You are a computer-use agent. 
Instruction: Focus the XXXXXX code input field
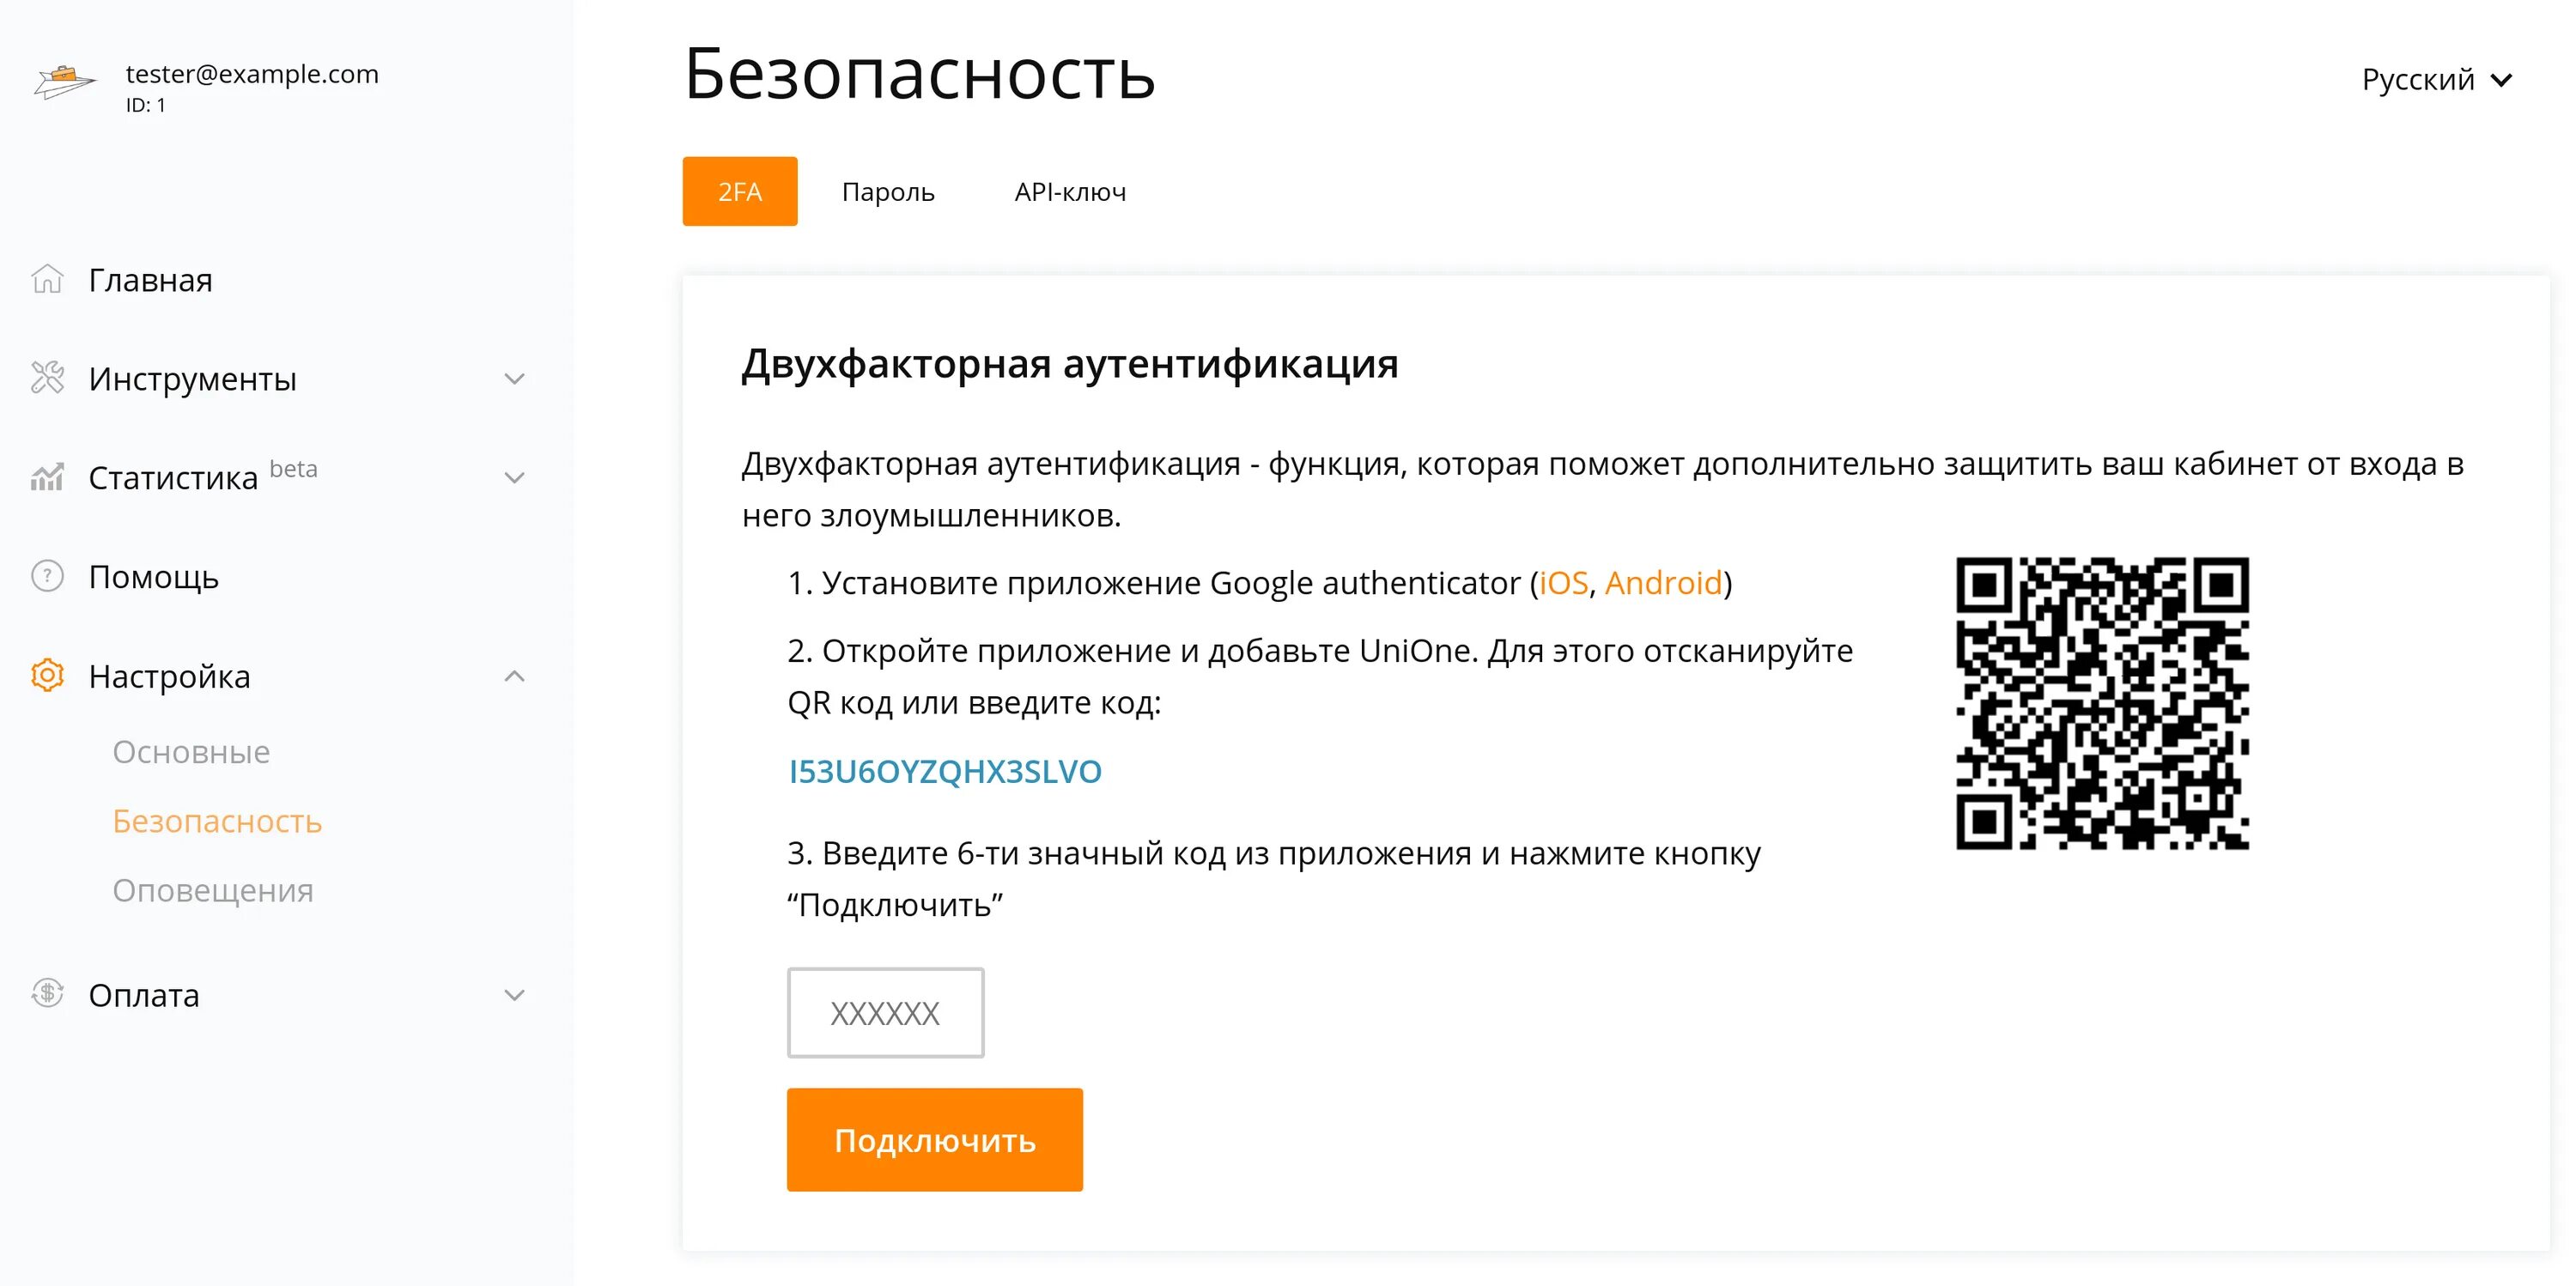point(886,1012)
